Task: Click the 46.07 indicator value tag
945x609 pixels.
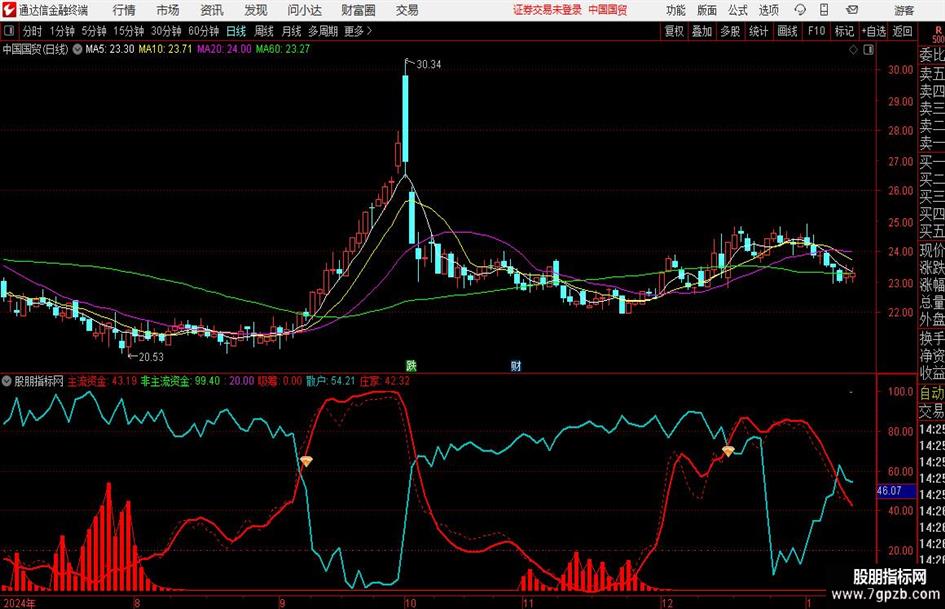Action: 896,491
